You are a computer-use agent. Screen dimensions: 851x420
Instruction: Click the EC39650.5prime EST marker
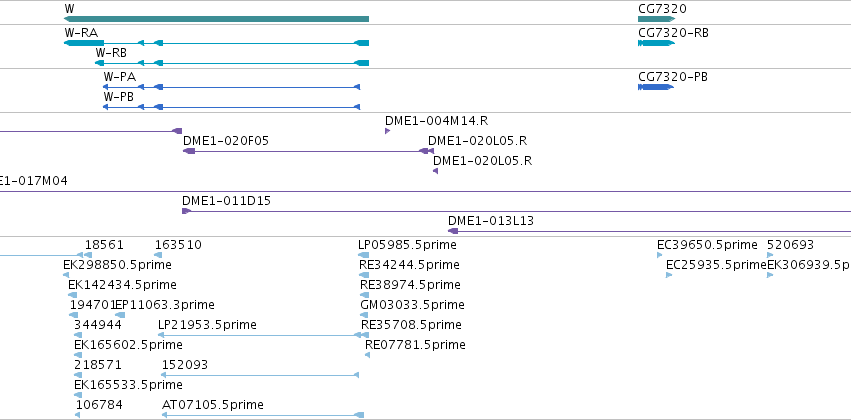[x=660, y=255]
